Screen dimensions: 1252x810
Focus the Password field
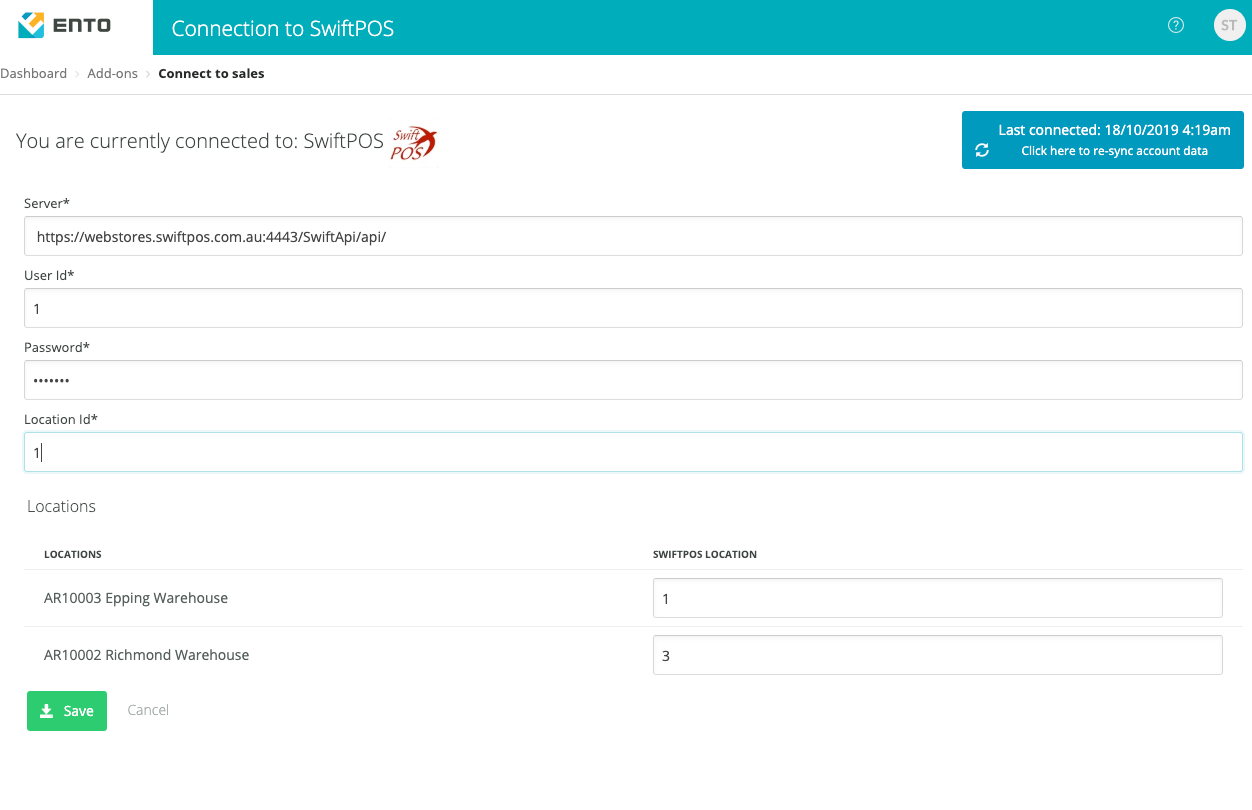pyautogui.click(x=633, y=380)
